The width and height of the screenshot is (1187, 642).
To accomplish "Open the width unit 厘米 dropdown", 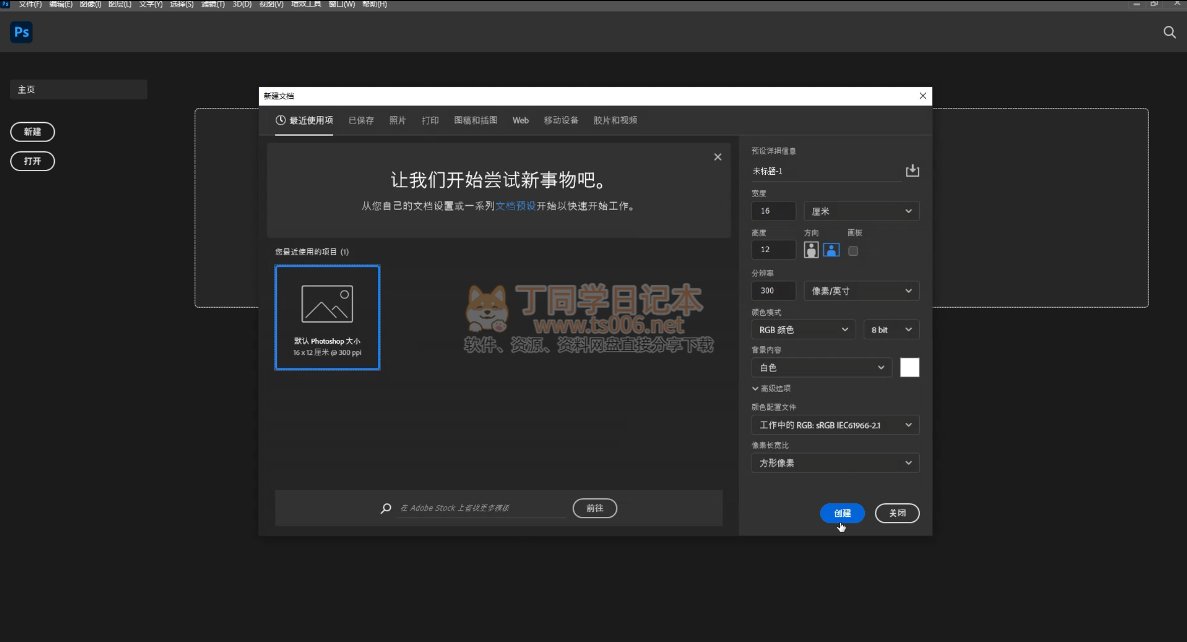I will pyautogui.click(x=861, y=211).
